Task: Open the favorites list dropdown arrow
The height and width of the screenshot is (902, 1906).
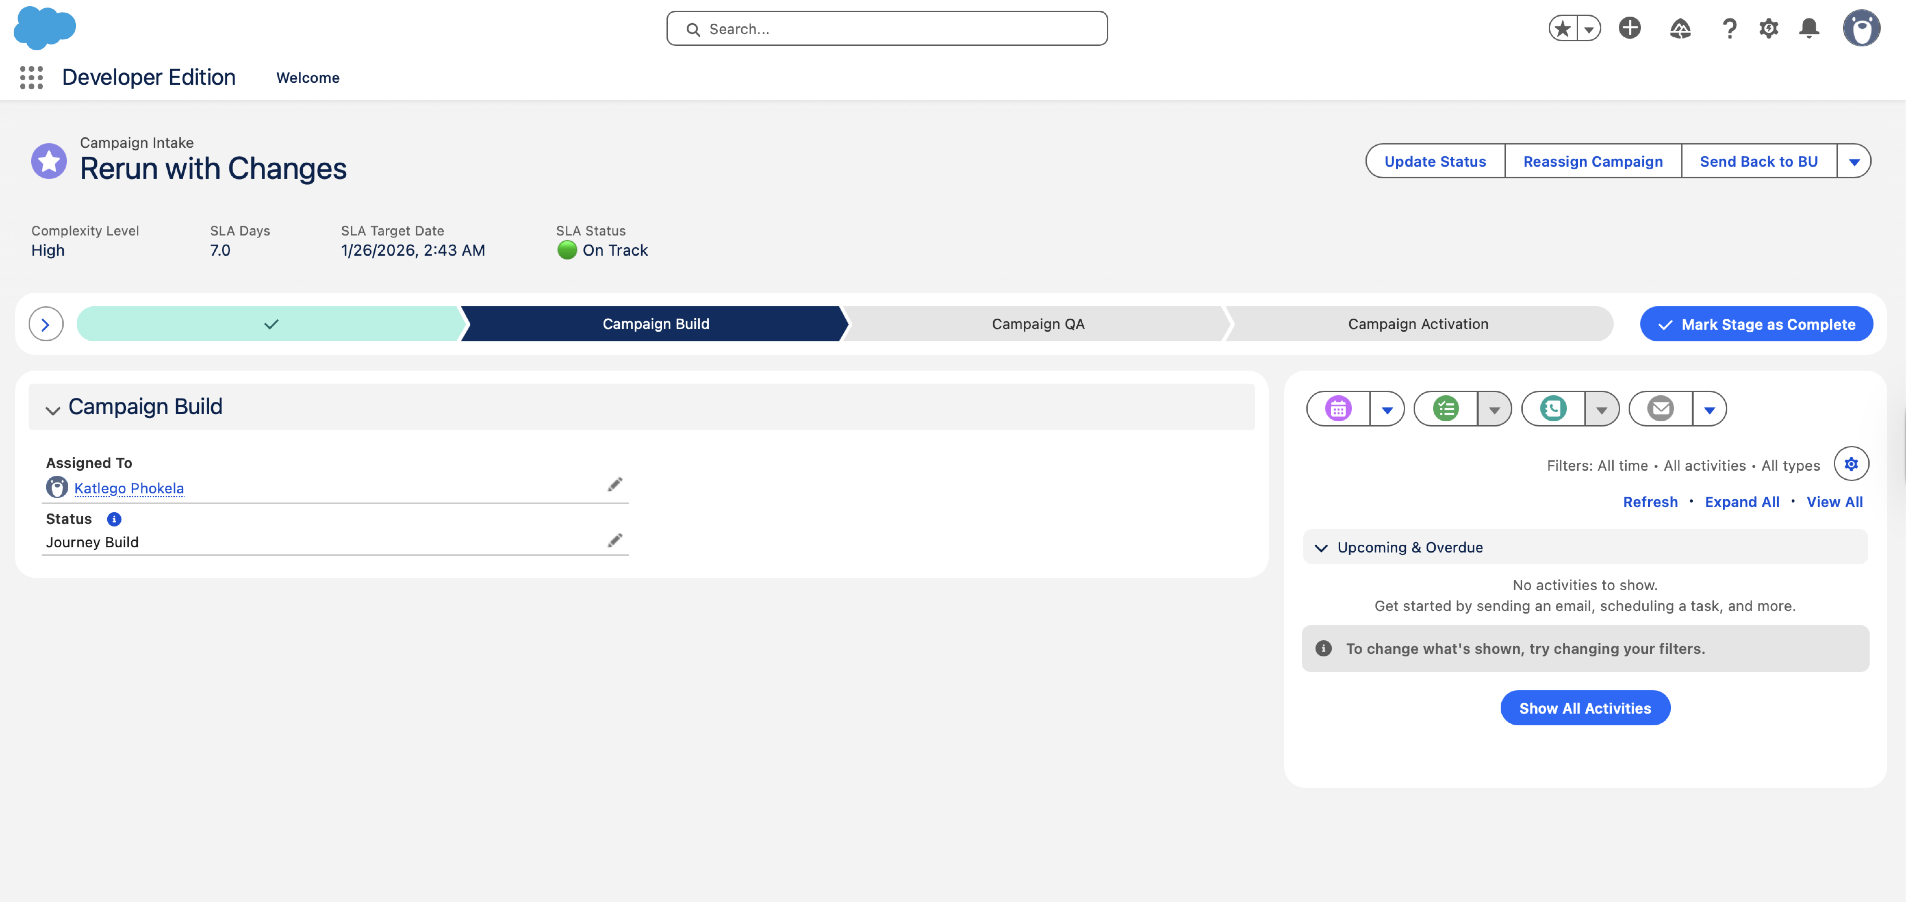Action: point(1589,29)
